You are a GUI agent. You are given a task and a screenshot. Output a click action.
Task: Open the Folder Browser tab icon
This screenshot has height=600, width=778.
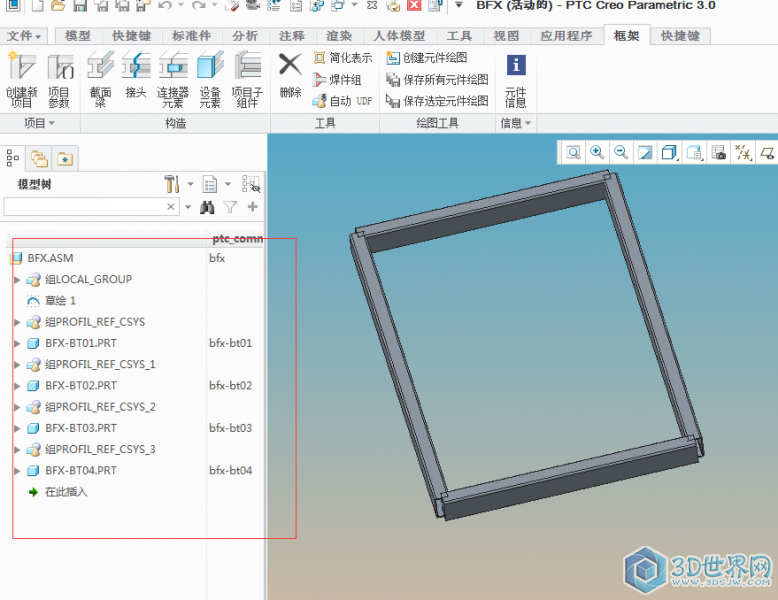(x=39, y=158)
